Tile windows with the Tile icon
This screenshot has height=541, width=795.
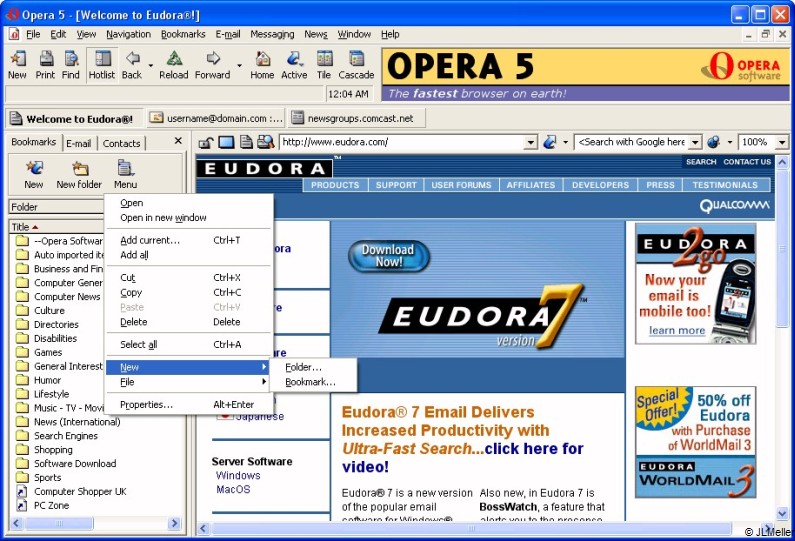coord(324,59)
